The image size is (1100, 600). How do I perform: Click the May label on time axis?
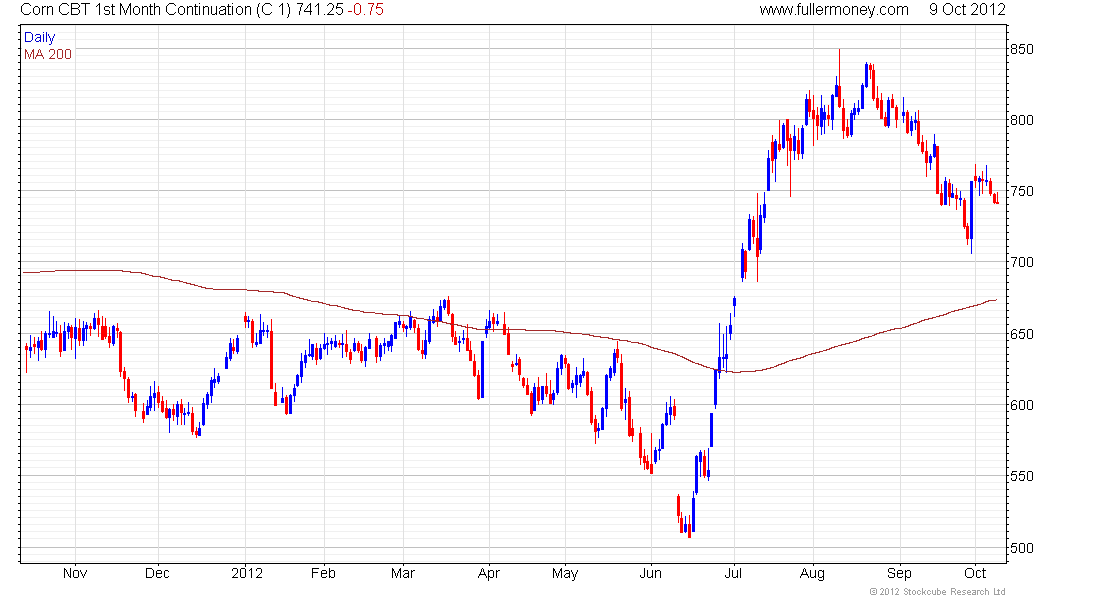click(x=565, y=573)
